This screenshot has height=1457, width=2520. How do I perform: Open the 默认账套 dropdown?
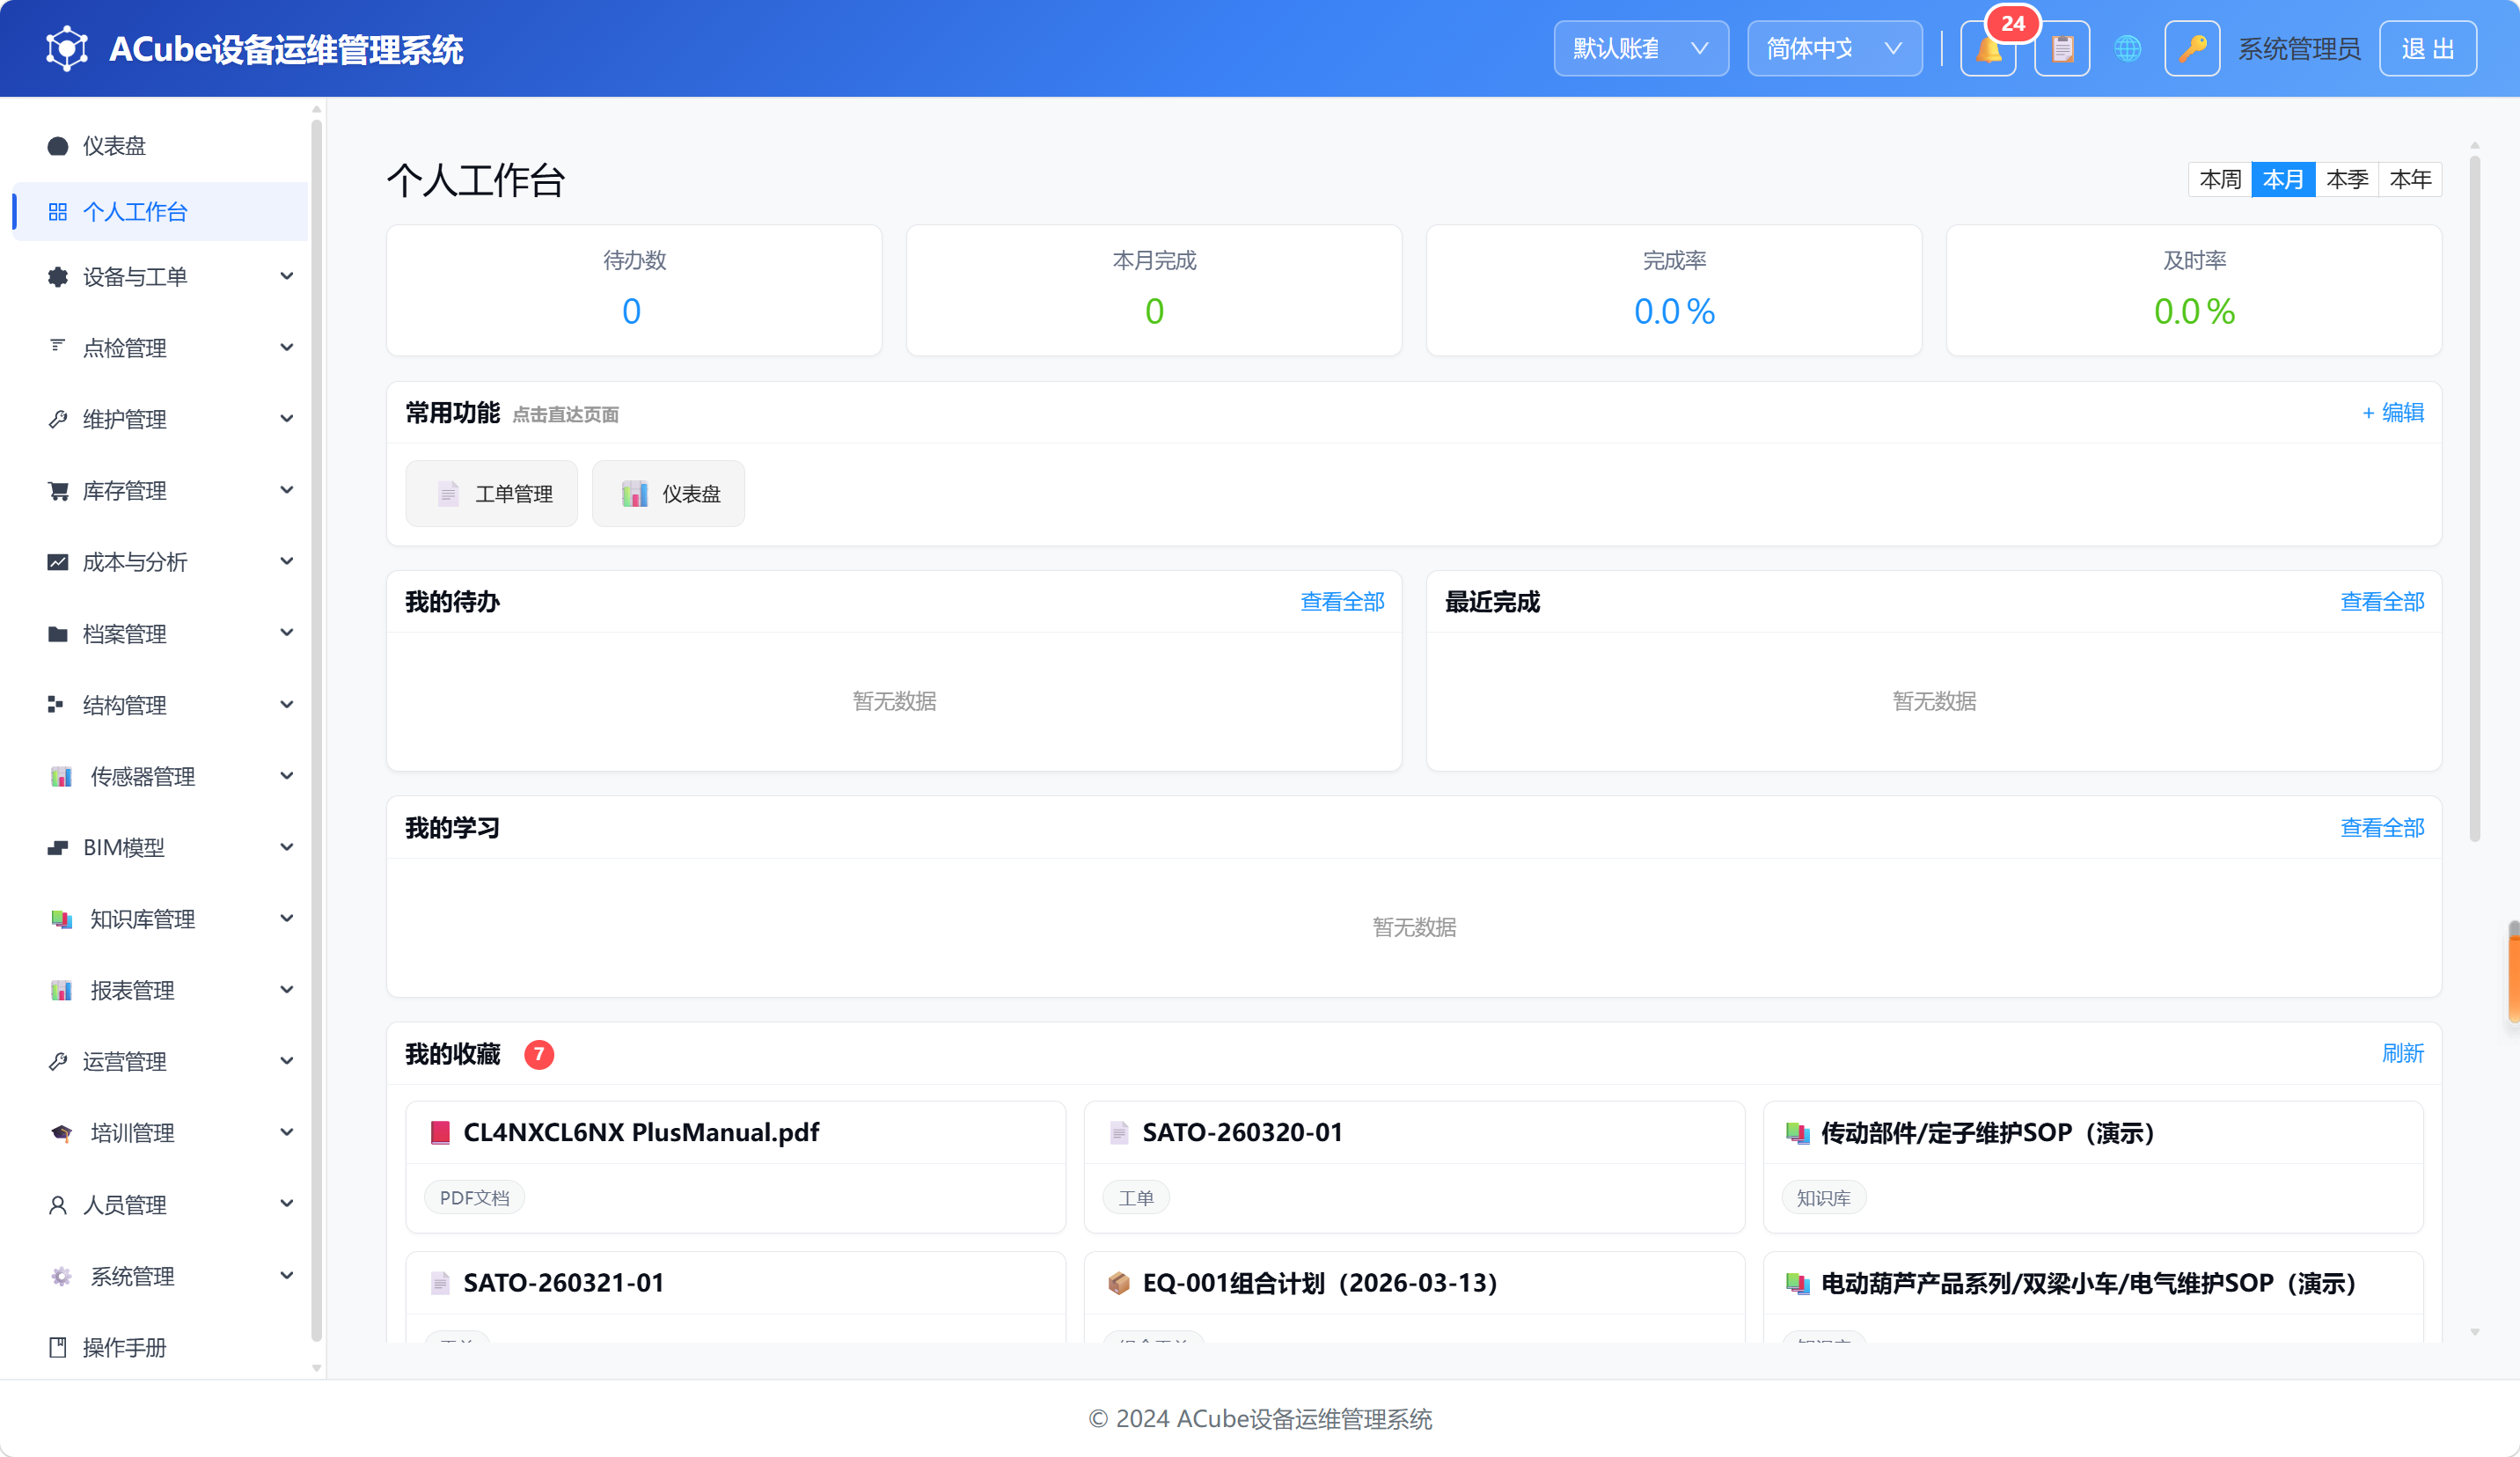(x=1641, y=49)
